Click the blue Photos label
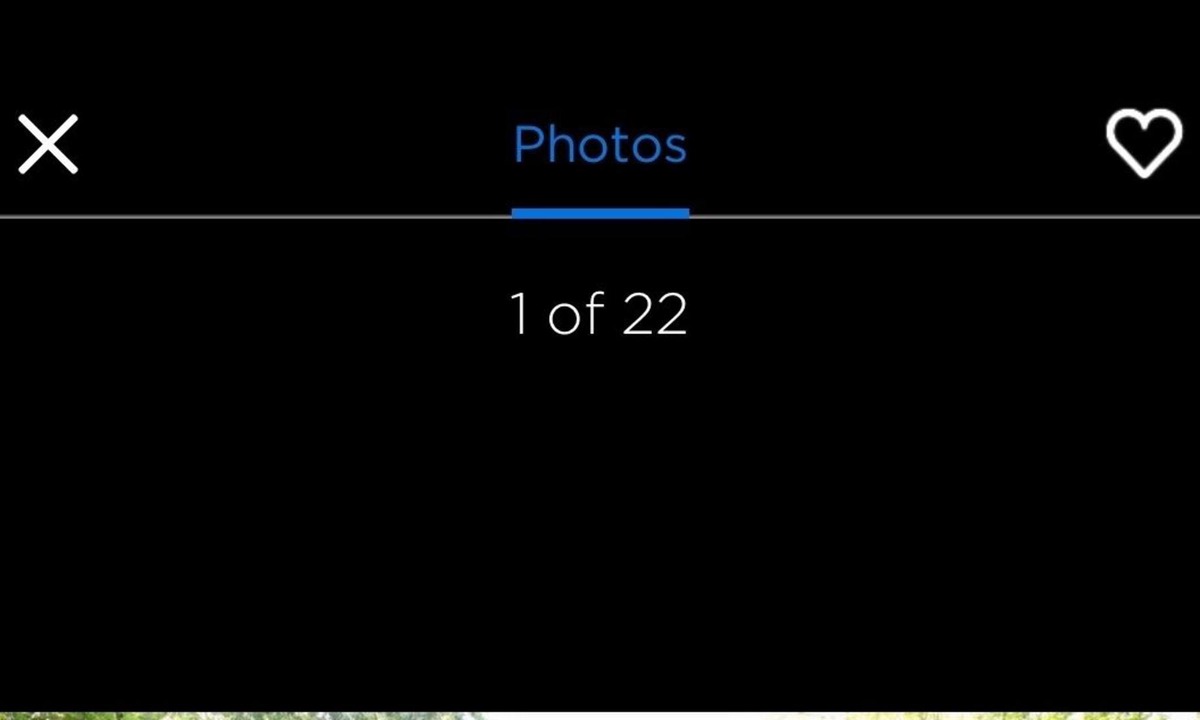The width and height of the screenshot is (1200, 720). coord(600,145)
